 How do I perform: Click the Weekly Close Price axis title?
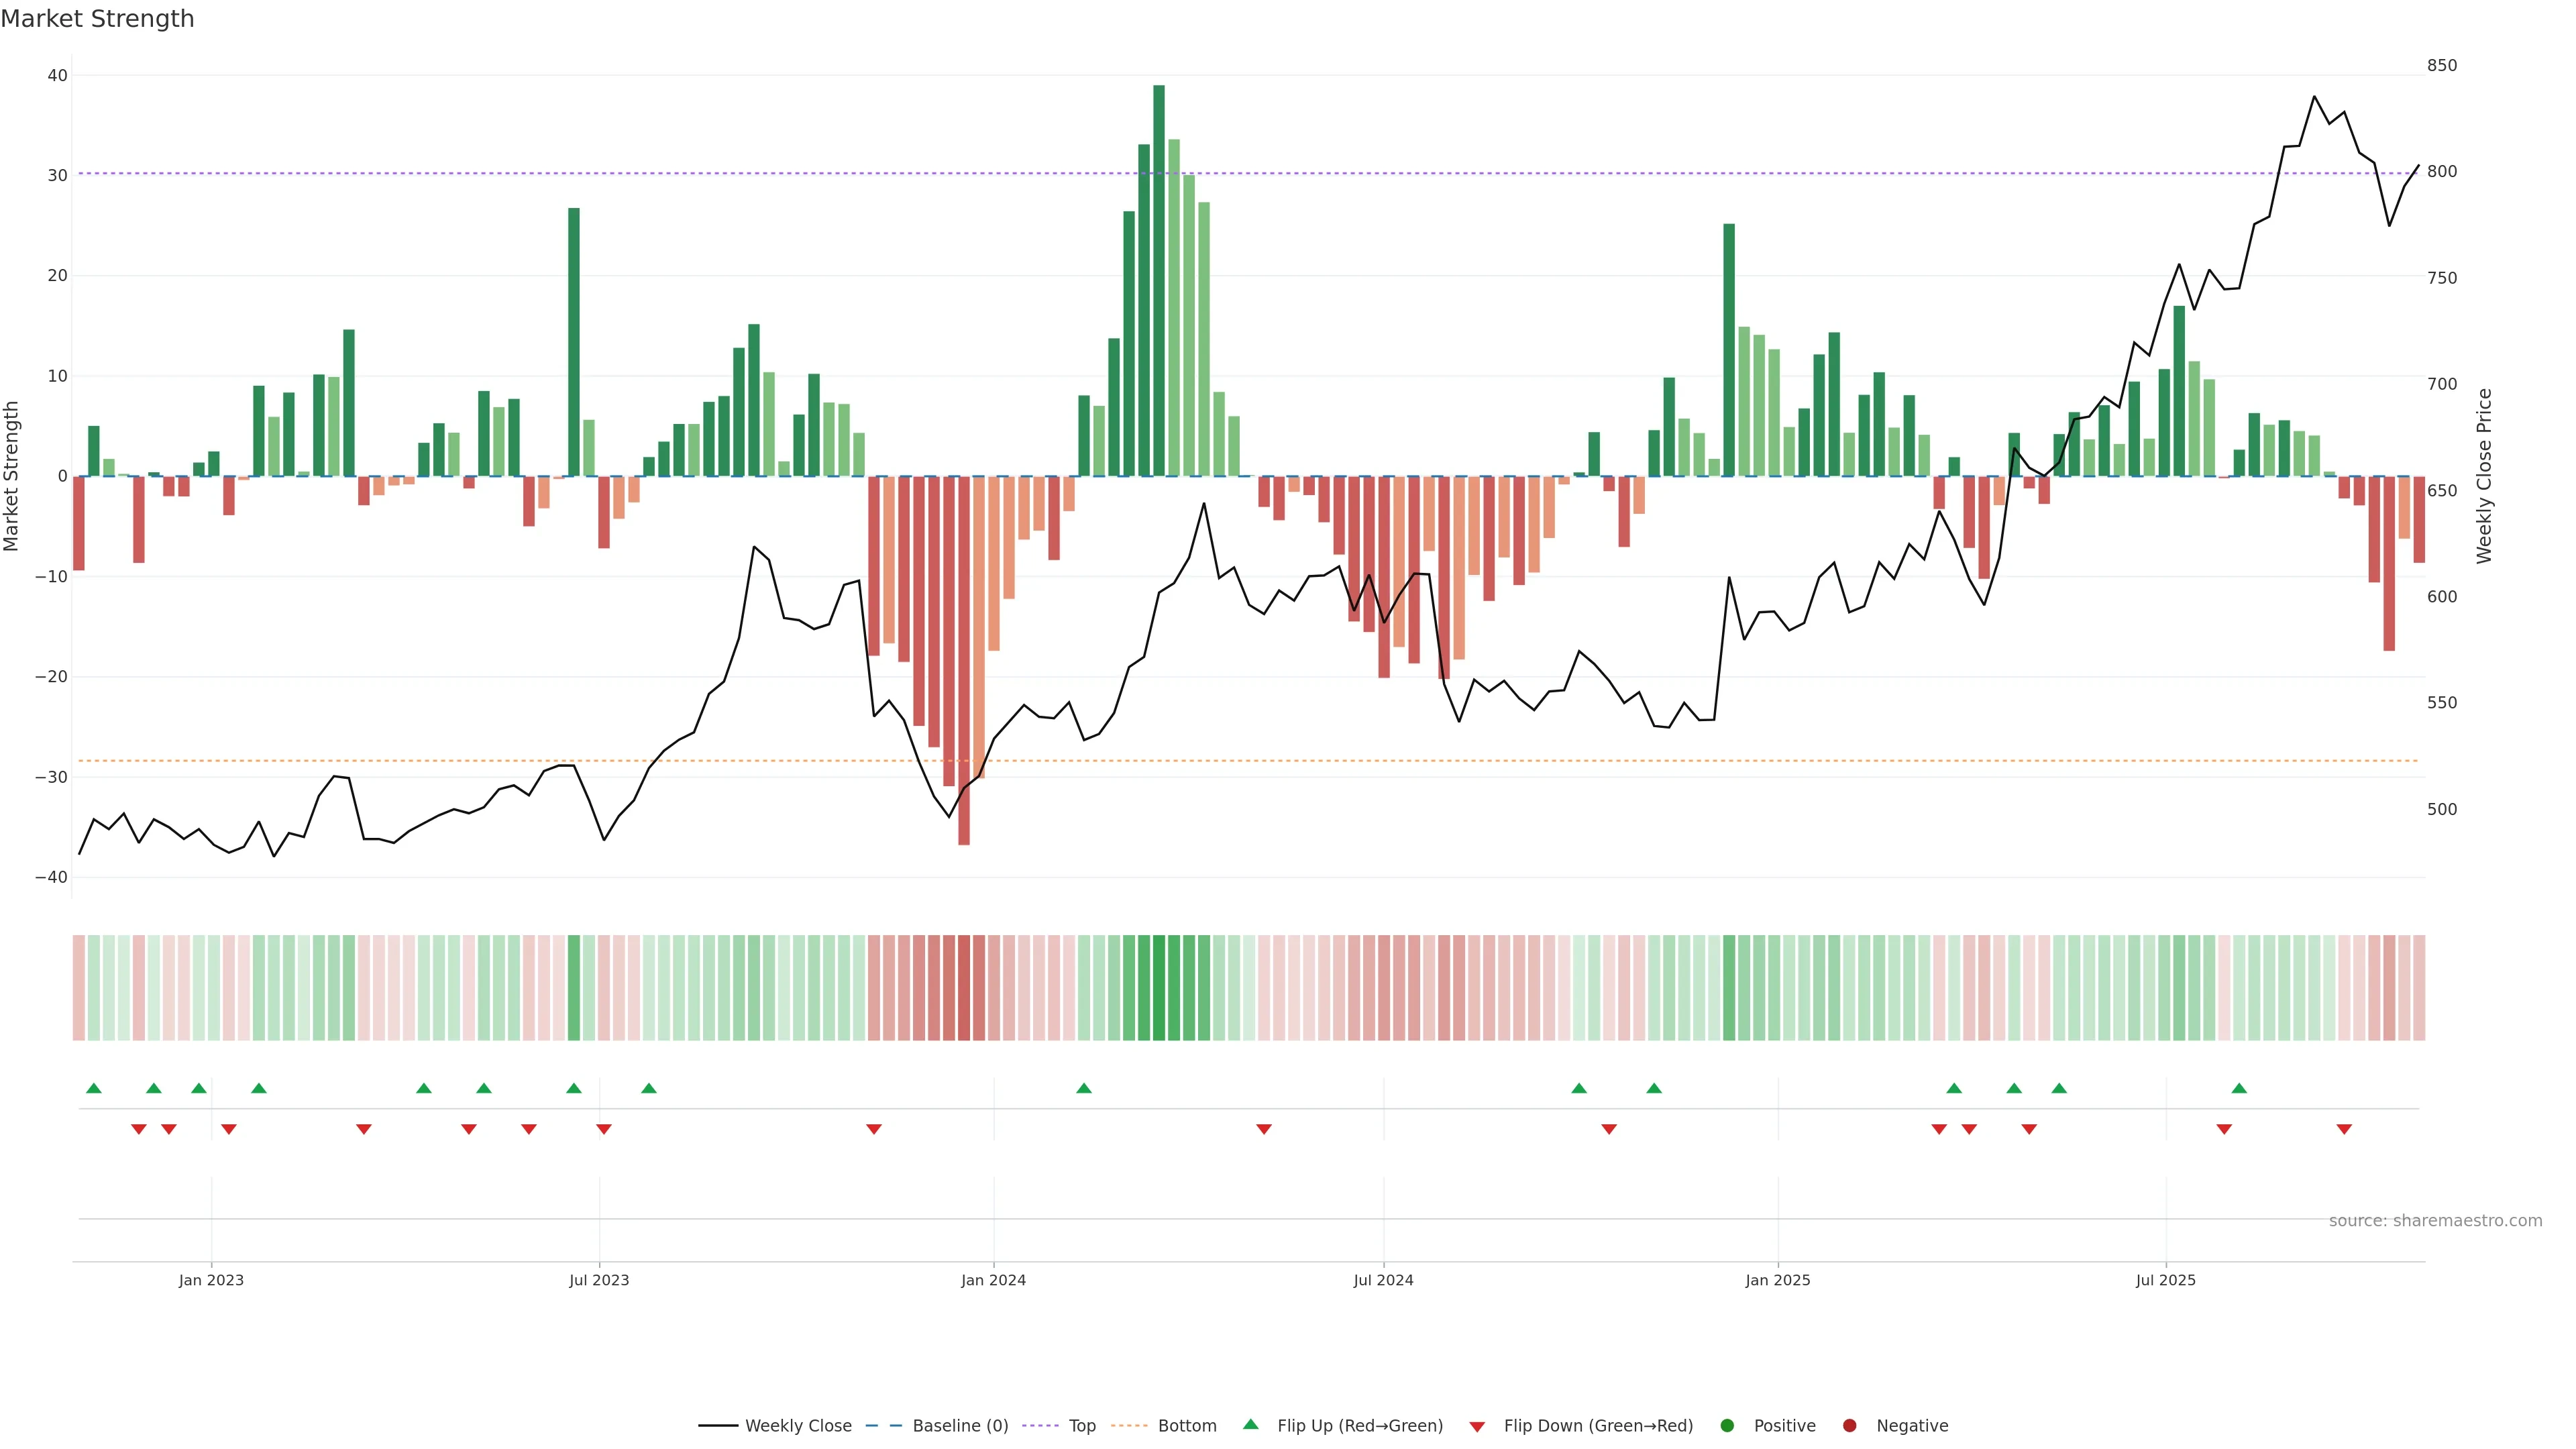(x=2484, y=476)
